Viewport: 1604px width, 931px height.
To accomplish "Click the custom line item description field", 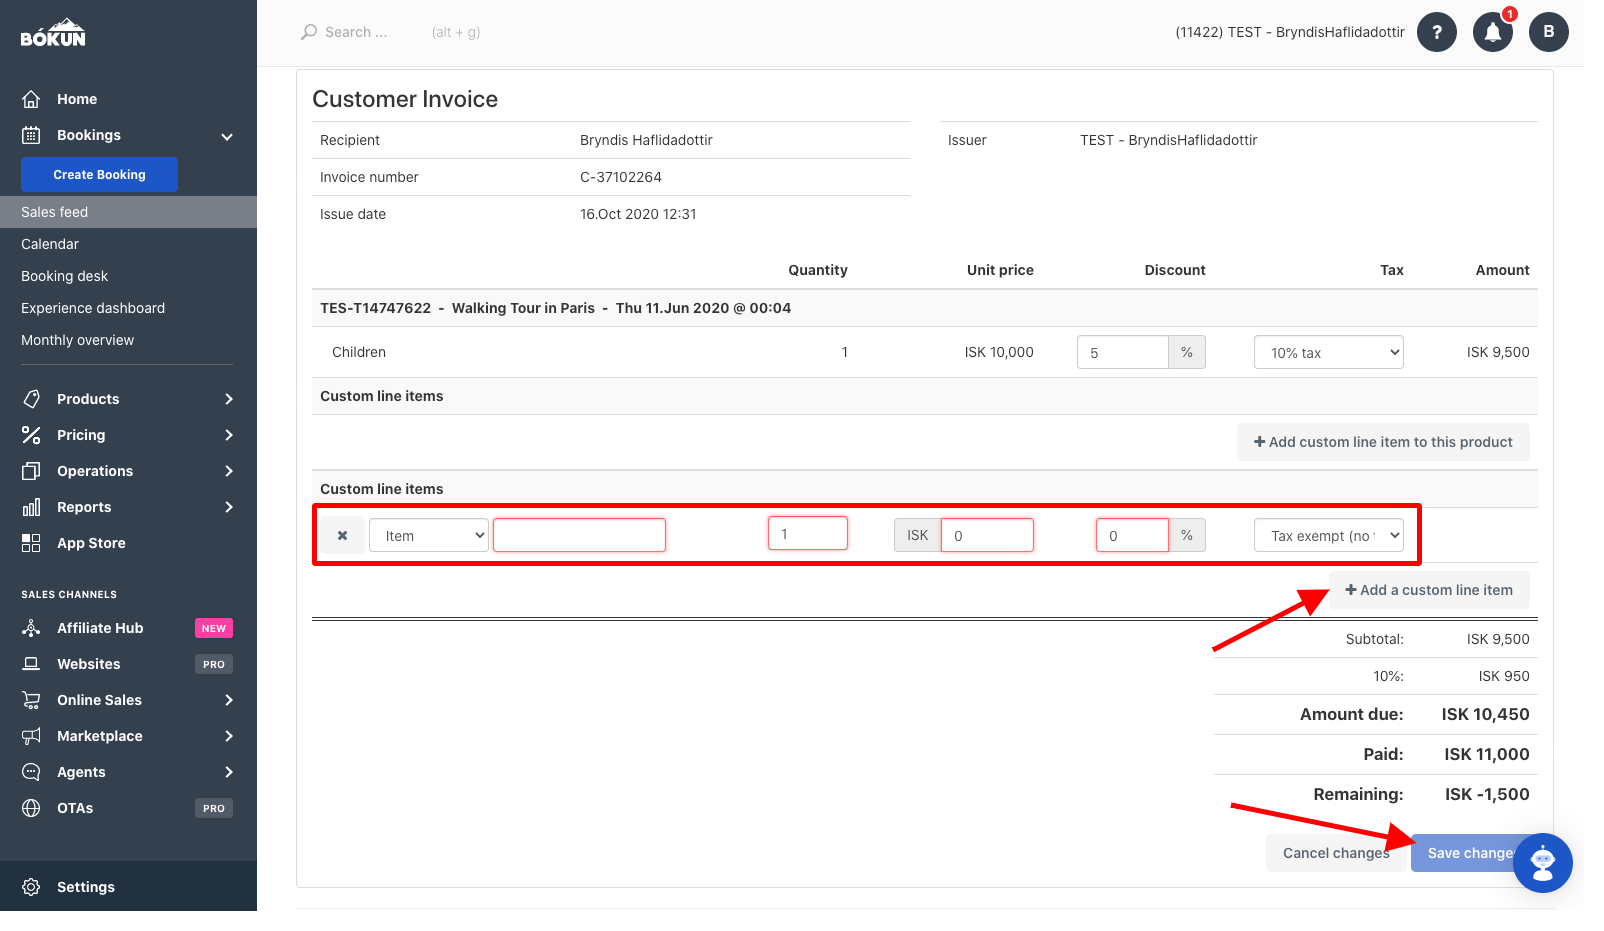I will [x=579, y=535].
